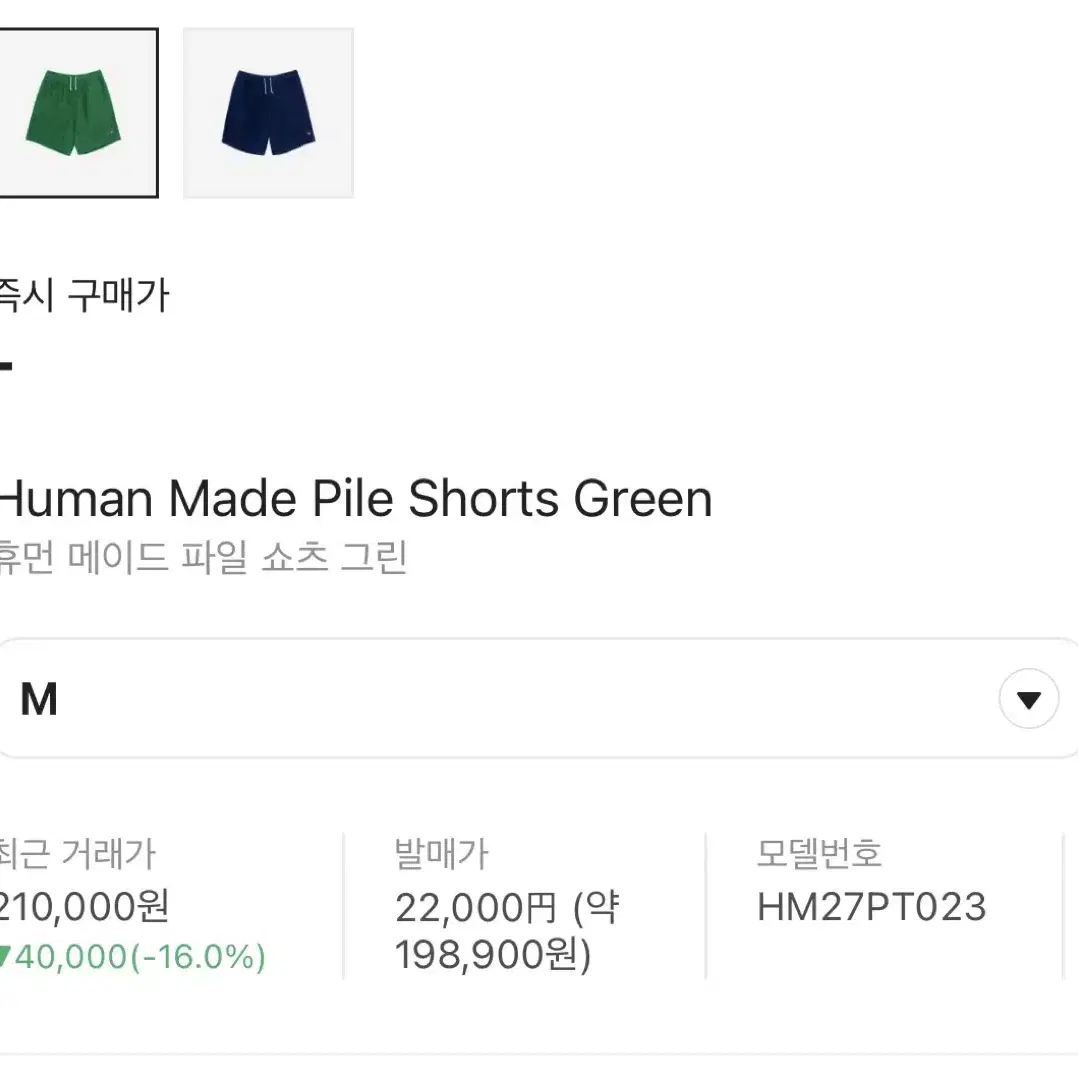Select the navy shorts thumbnail
1078x1078 pixels.
[x=268, y=113]
